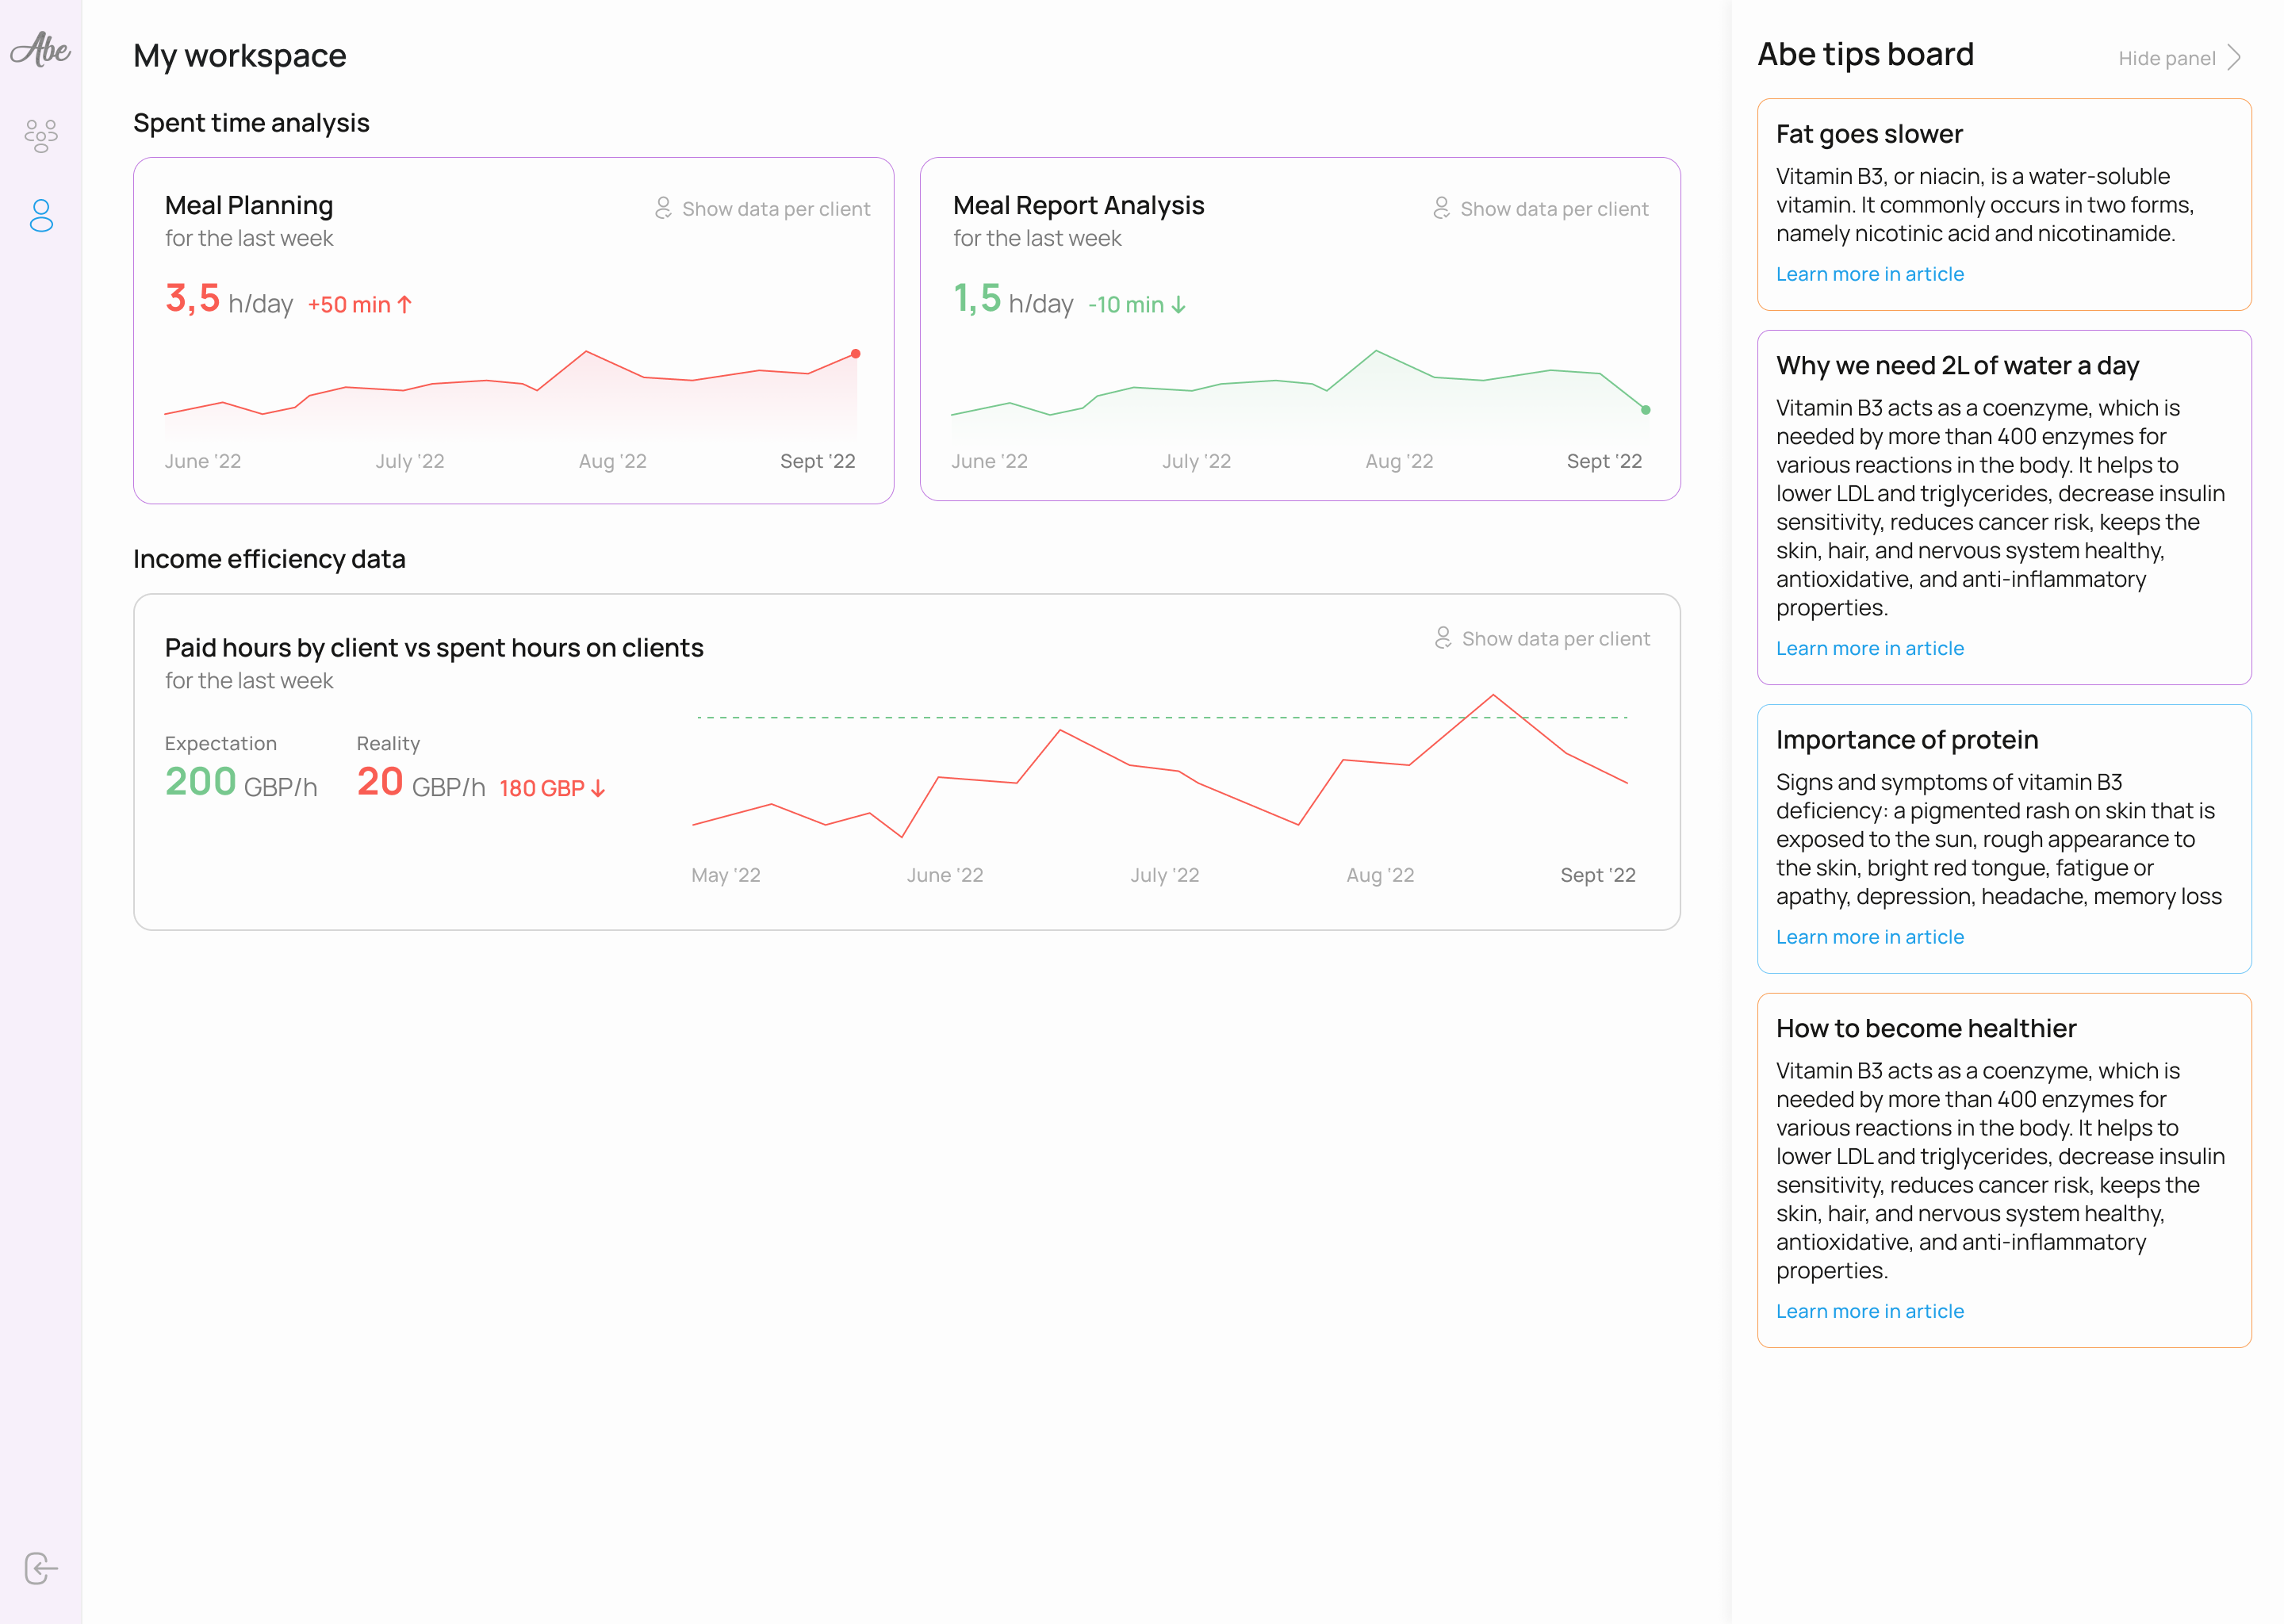Click the Why we need 2L water card title
The width and height of the screenshot is (2284, 1624).
(1956, 366)
